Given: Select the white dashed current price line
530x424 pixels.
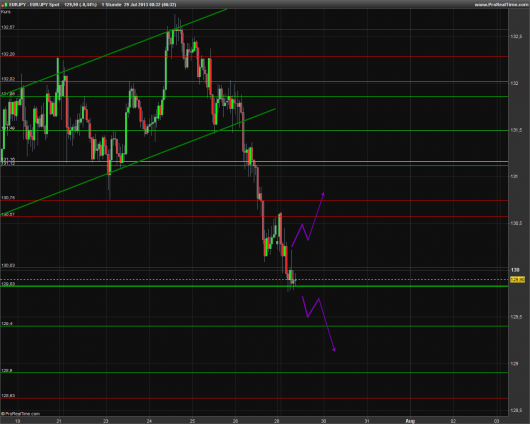Looking at the screenshot, I should pos(254,280).
